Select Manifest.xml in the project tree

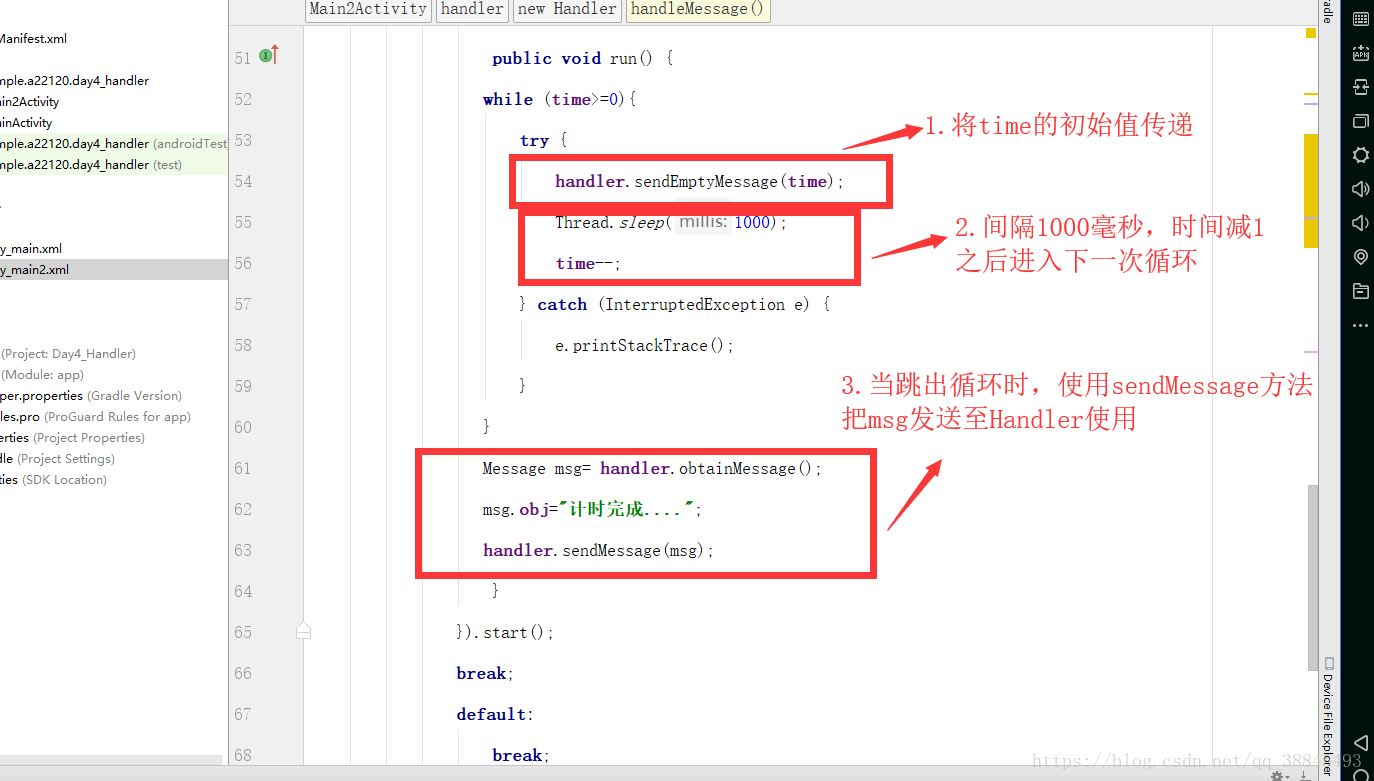[34, 38]
